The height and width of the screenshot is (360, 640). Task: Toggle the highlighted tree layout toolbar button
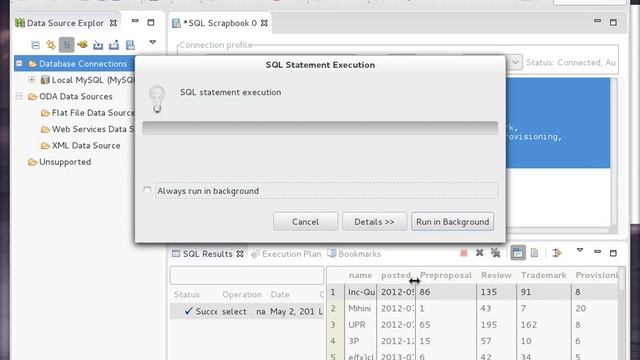click(67, 45)
